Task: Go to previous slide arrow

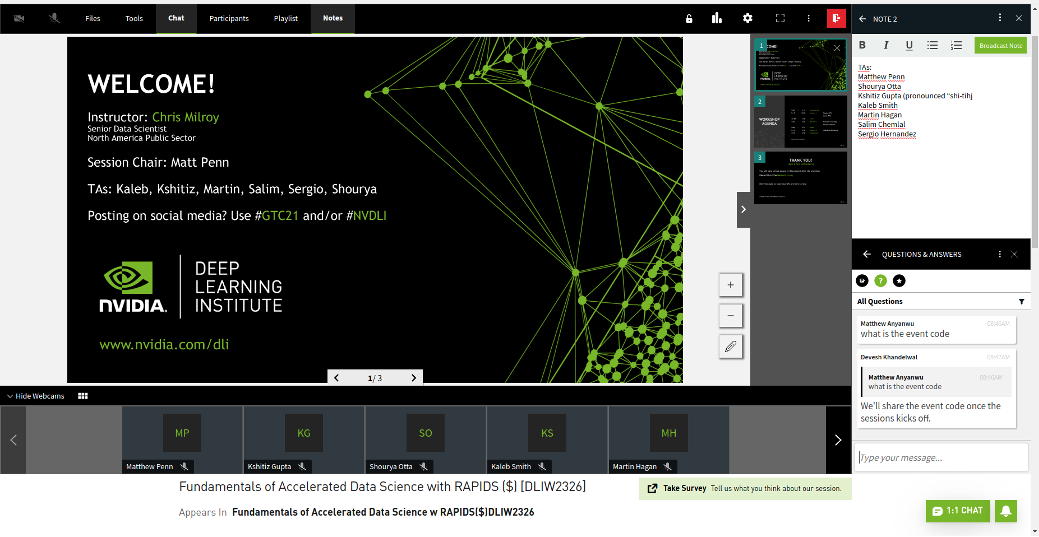Action: point(337,378)
